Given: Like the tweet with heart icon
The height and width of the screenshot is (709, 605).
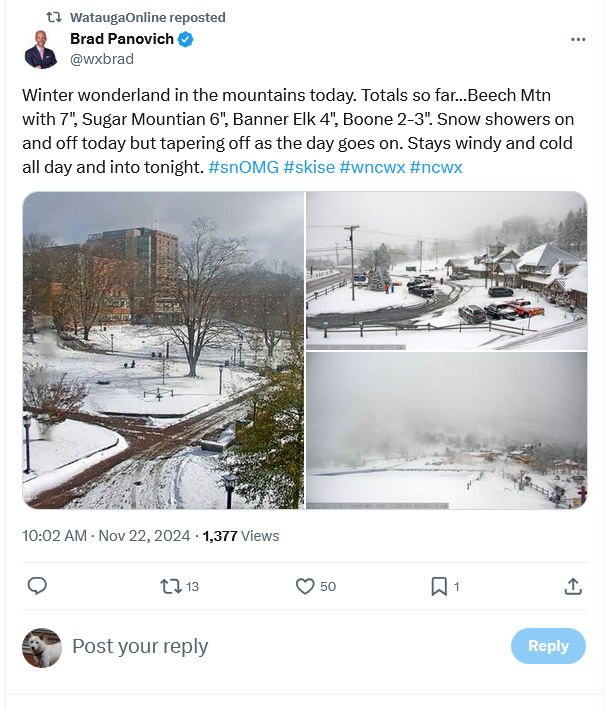Looking at the screenshot, I should point(306,586).
